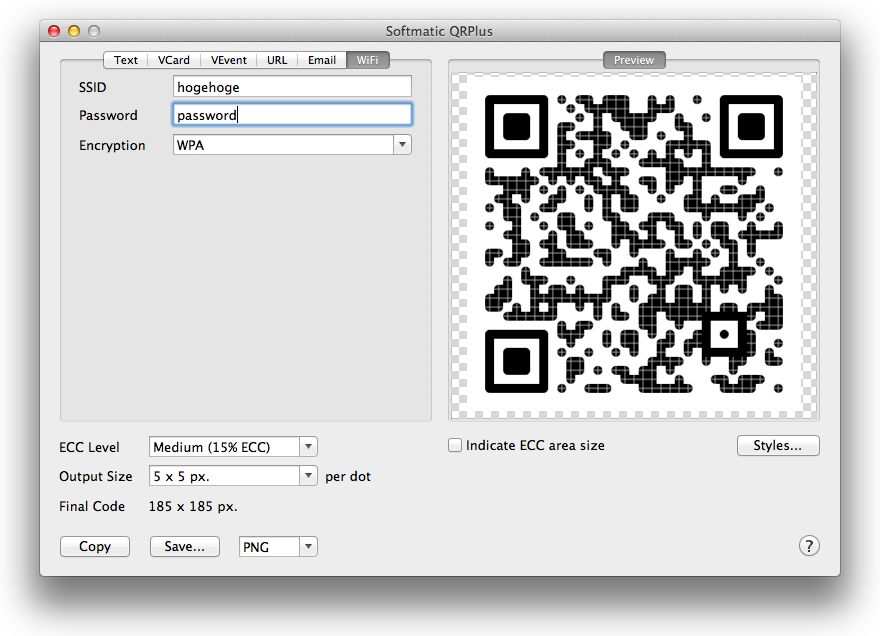The height and width of the screenshot is (636, 880).
Task: Click the Softmatic QRPlus window title
Action: 439,31
